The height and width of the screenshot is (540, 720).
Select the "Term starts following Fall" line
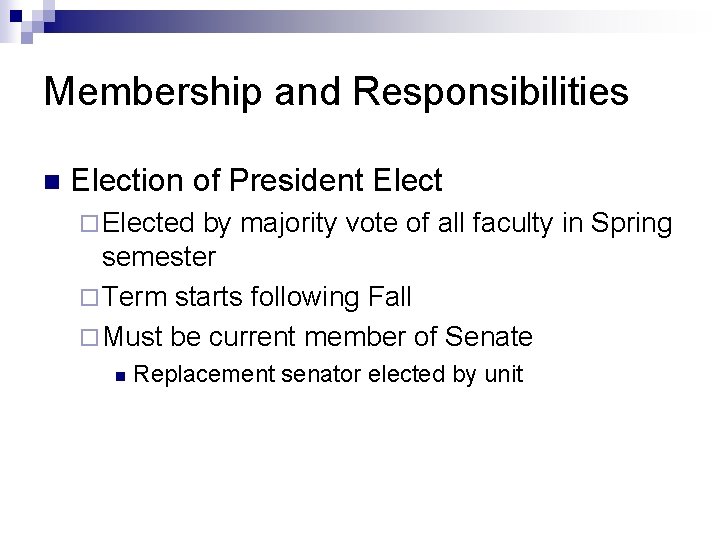[256, 297]
